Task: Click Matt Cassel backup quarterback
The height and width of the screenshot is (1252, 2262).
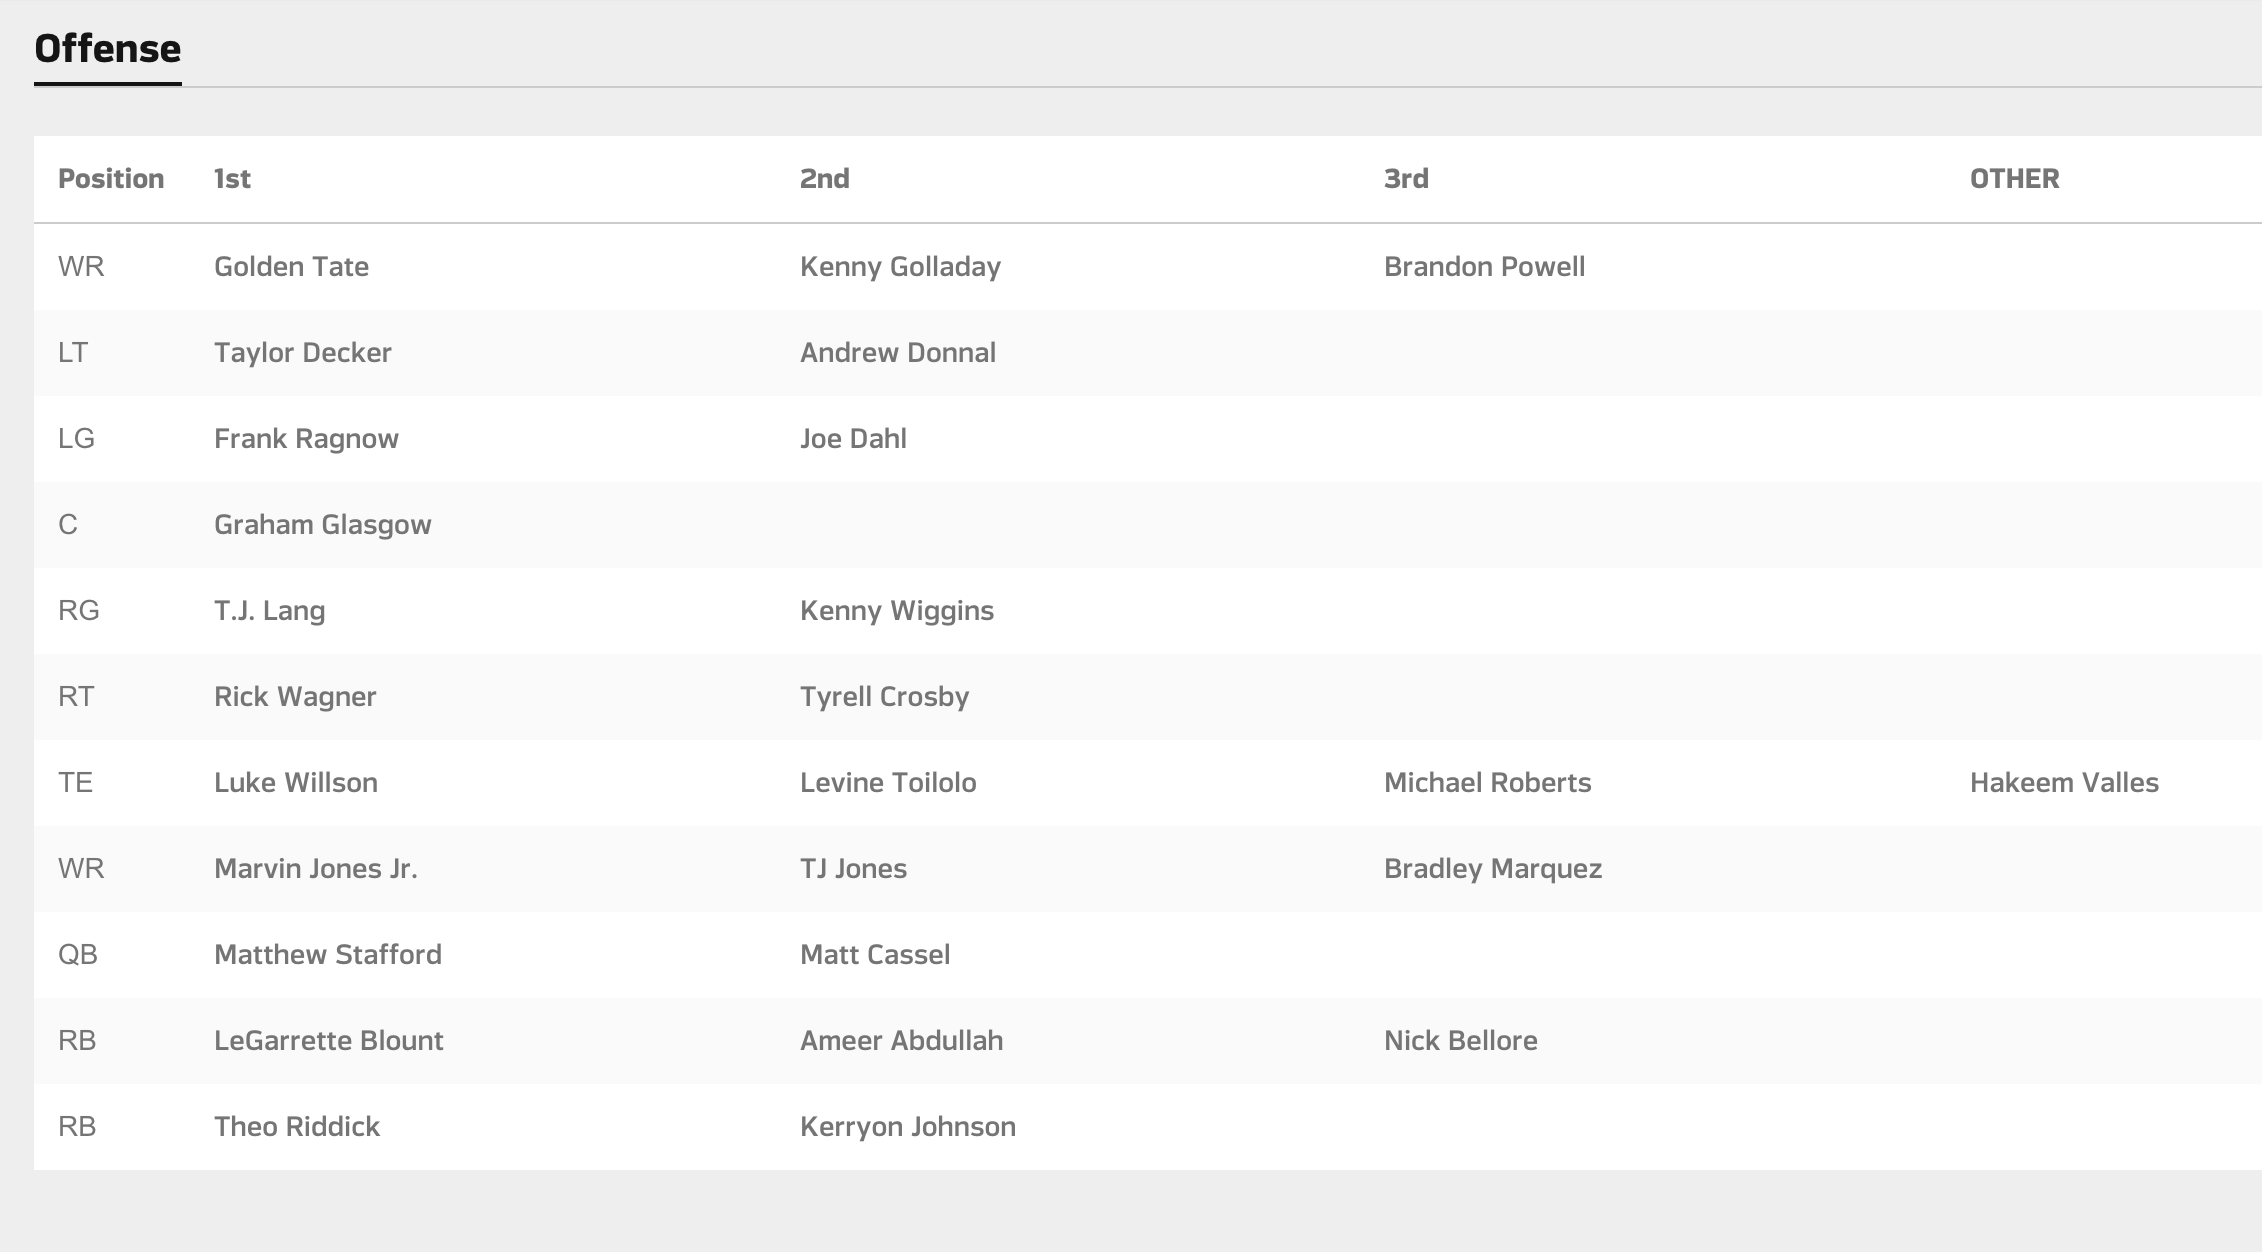Action: point(875,955)
